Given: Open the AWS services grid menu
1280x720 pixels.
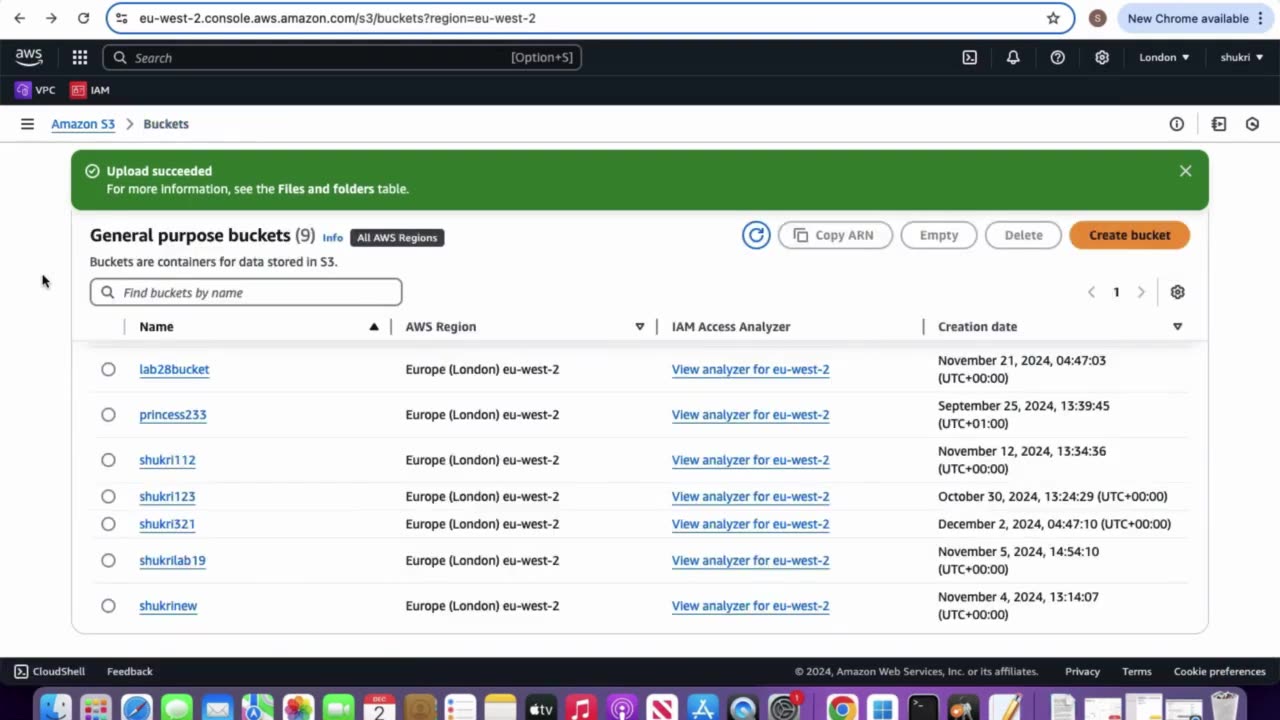Looking at the screenshot, I should 80,58.
